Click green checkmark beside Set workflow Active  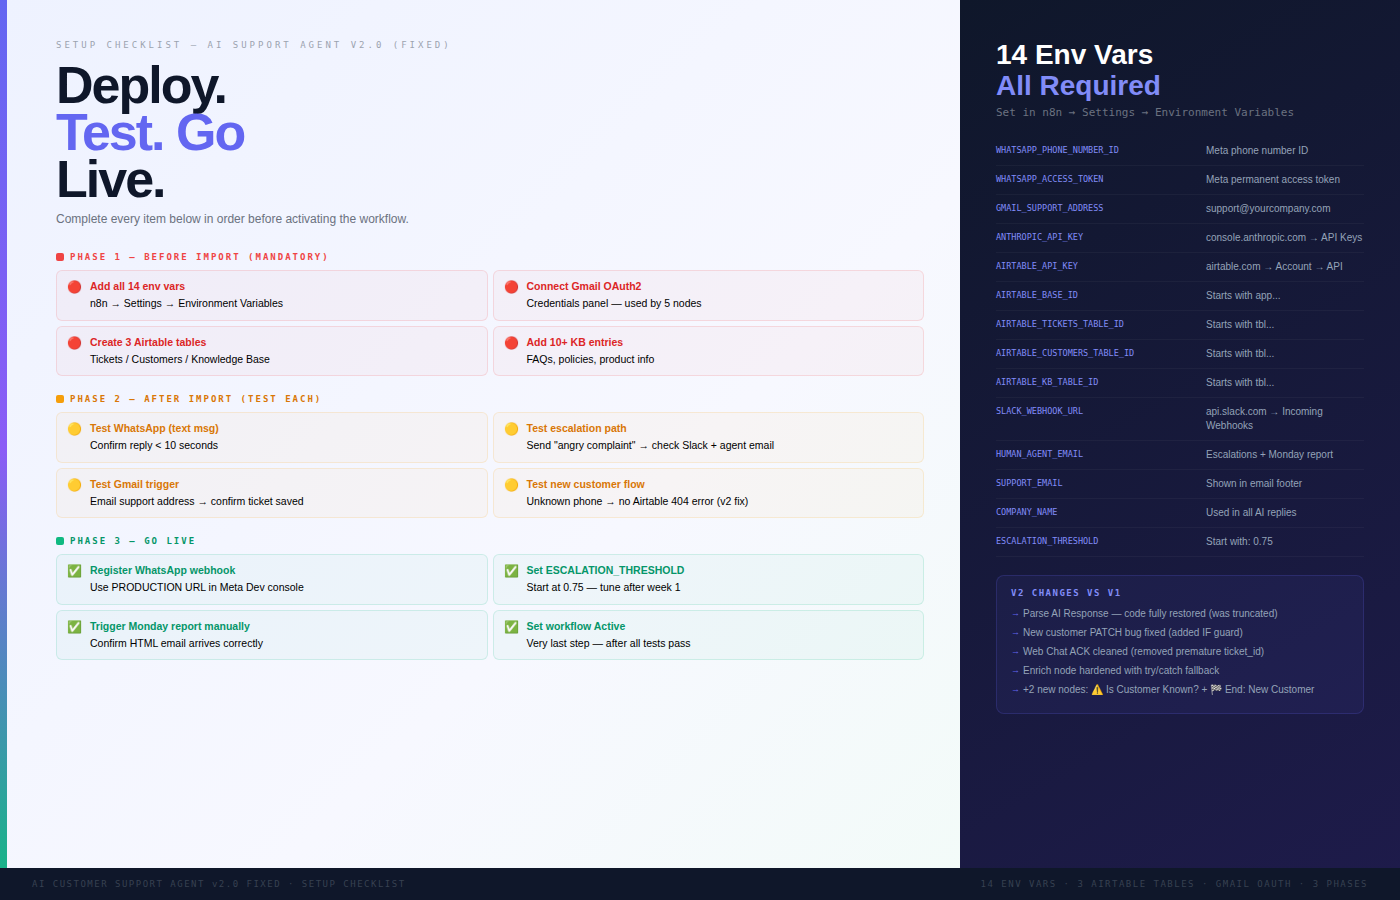coord(511,627)
